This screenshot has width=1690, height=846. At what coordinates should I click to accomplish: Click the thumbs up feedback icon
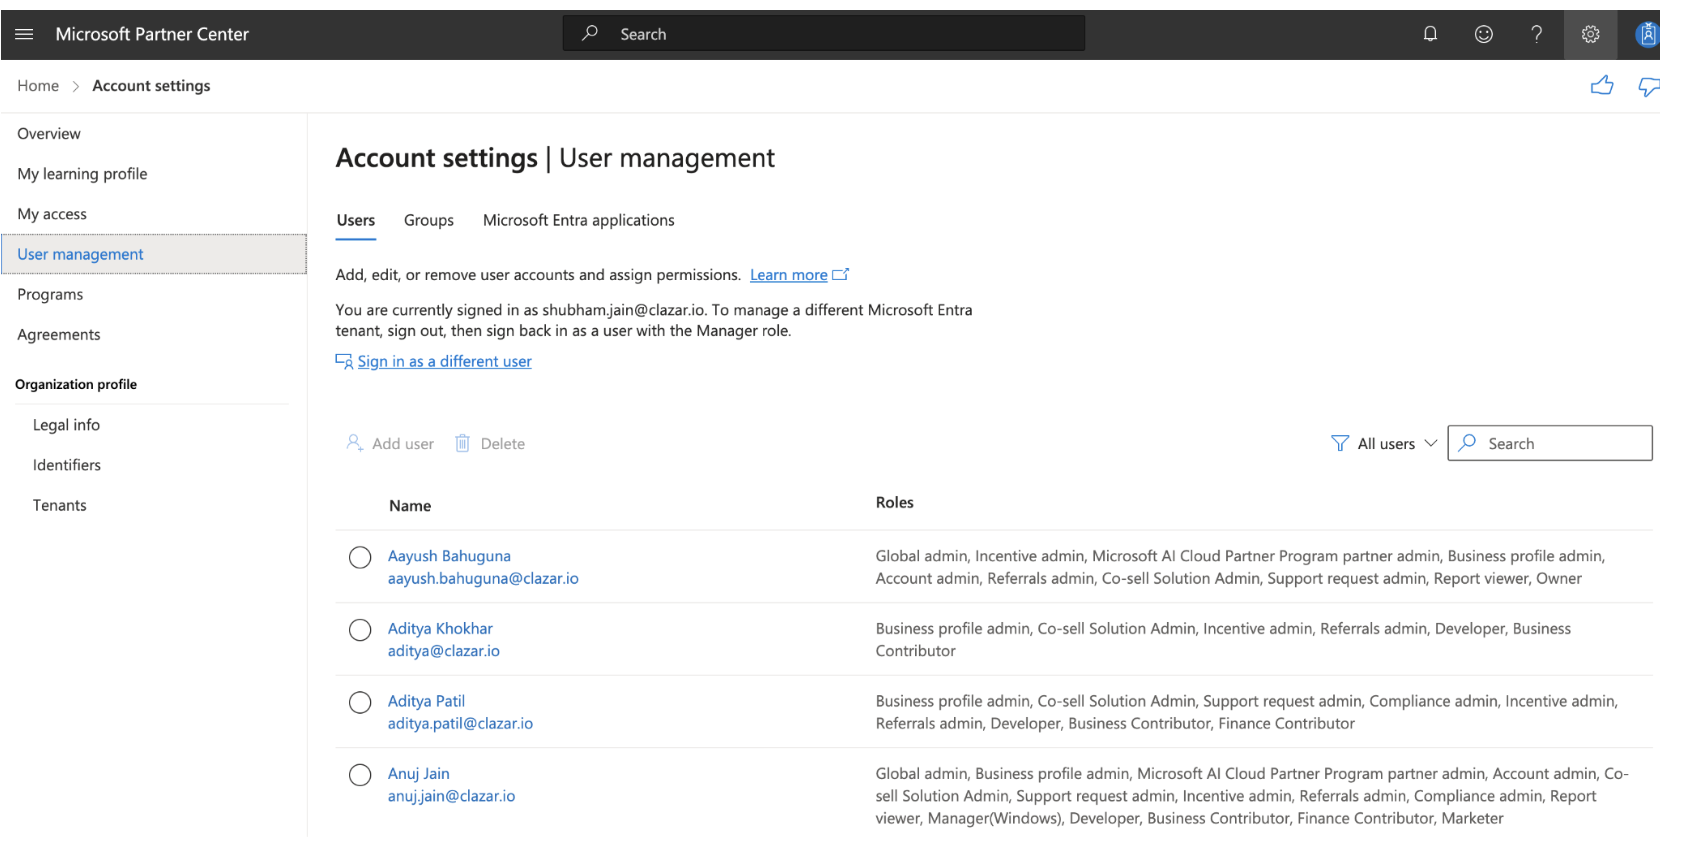[1602, 86]
